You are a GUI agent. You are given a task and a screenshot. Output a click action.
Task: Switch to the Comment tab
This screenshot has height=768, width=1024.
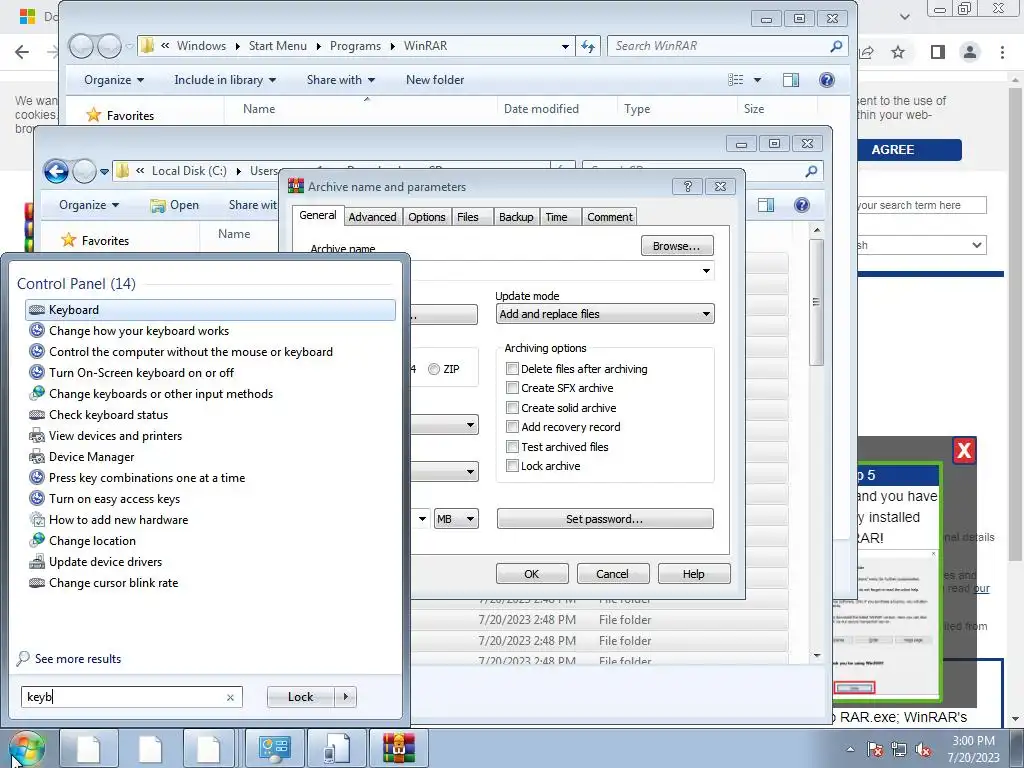point(609,217)
